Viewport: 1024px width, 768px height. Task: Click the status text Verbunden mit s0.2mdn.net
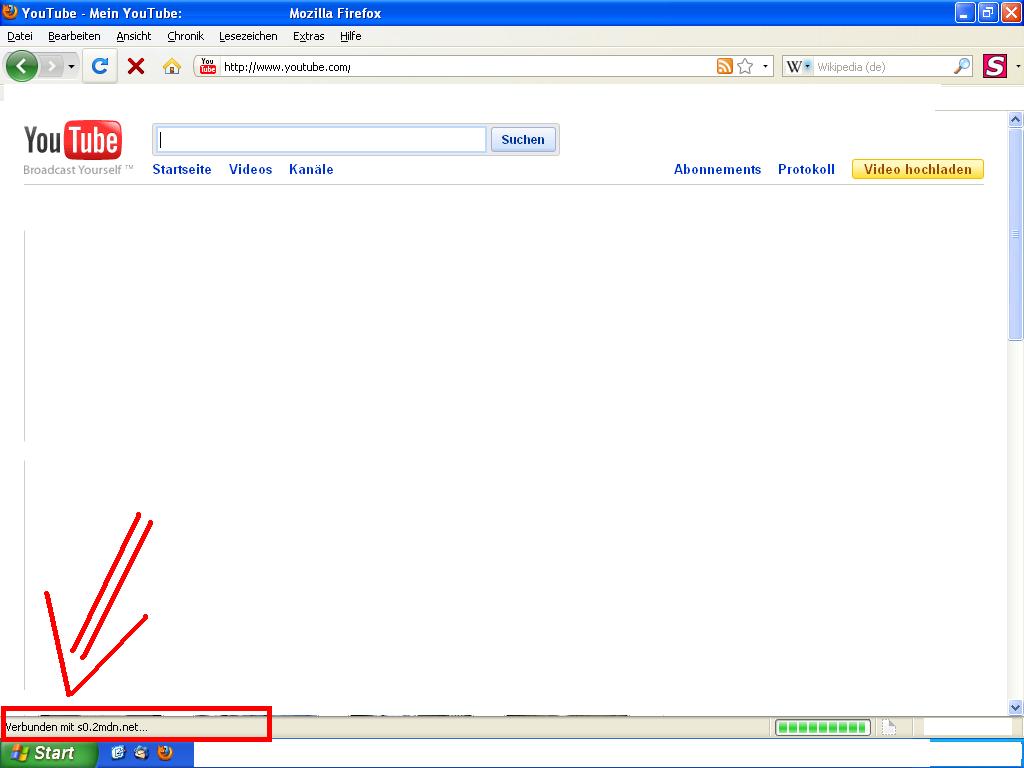click(x=76, y=727)
